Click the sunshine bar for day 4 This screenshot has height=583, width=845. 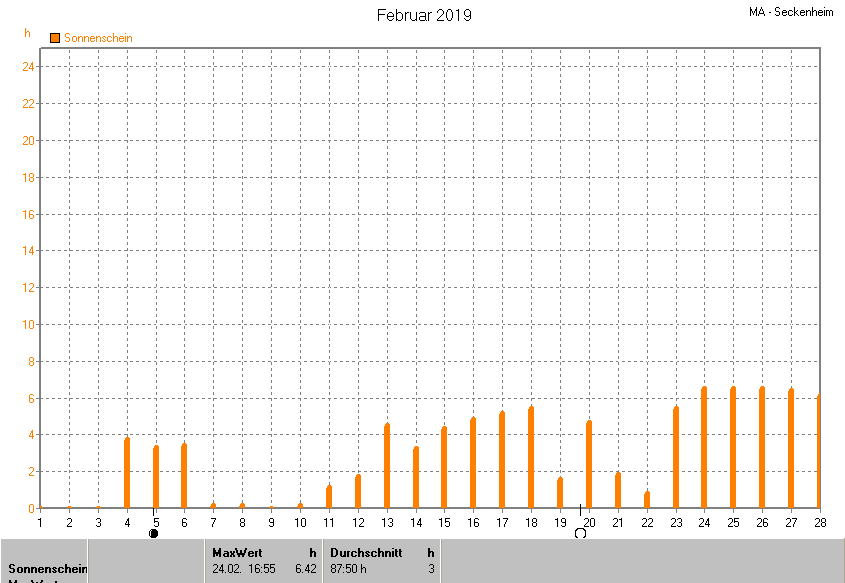click(x=127, y=473)
